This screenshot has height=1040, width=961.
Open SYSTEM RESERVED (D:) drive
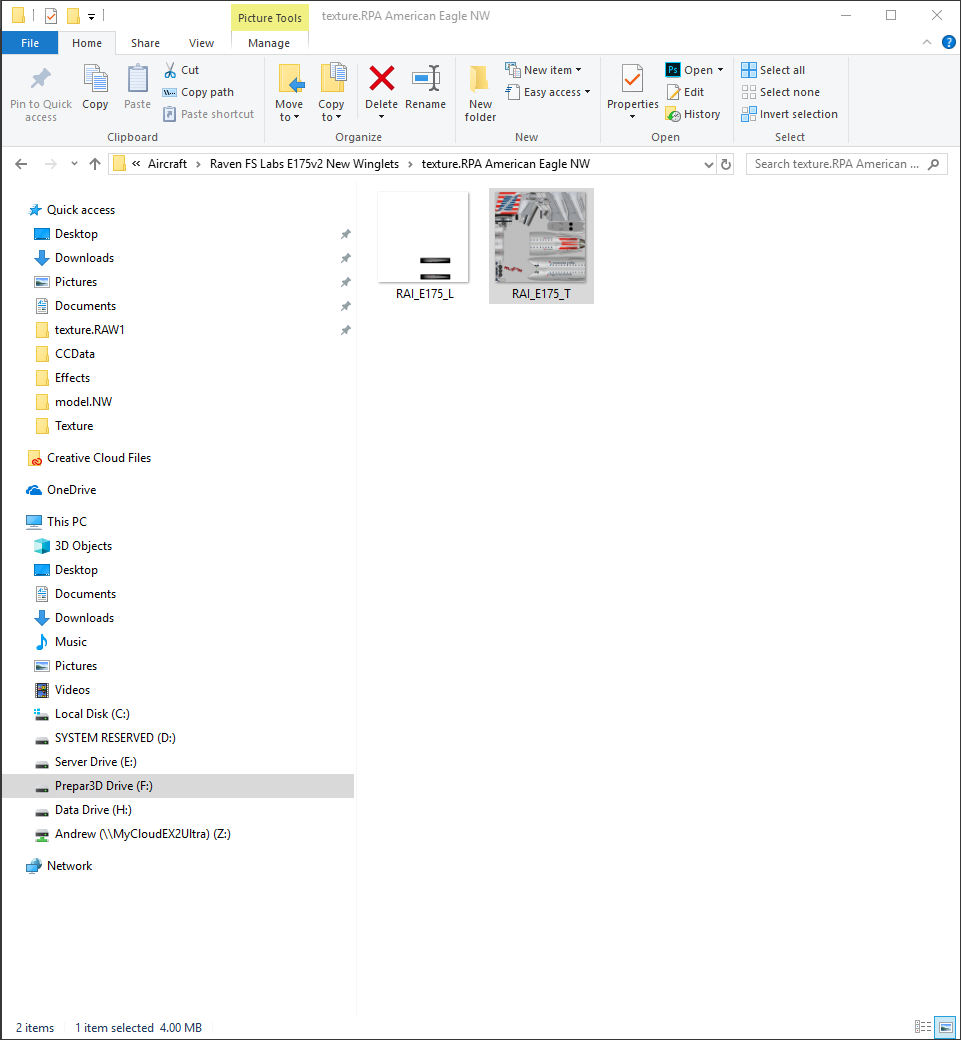click(x=115, y=738)
